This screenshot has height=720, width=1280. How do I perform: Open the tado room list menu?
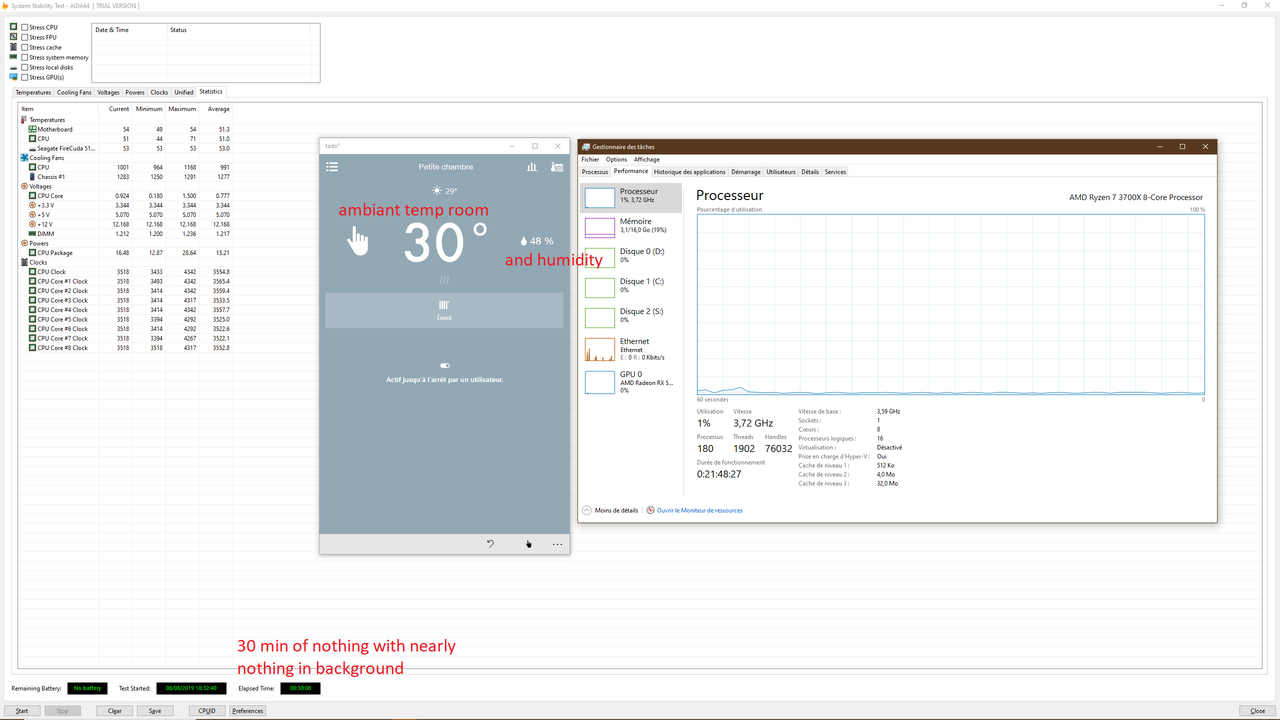tap(332, 166)
